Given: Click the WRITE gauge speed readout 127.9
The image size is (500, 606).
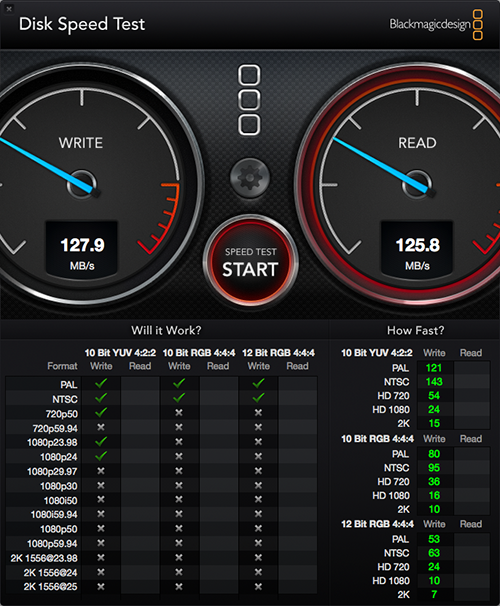Looking at the screenshot, I should [x=82, y=245].
